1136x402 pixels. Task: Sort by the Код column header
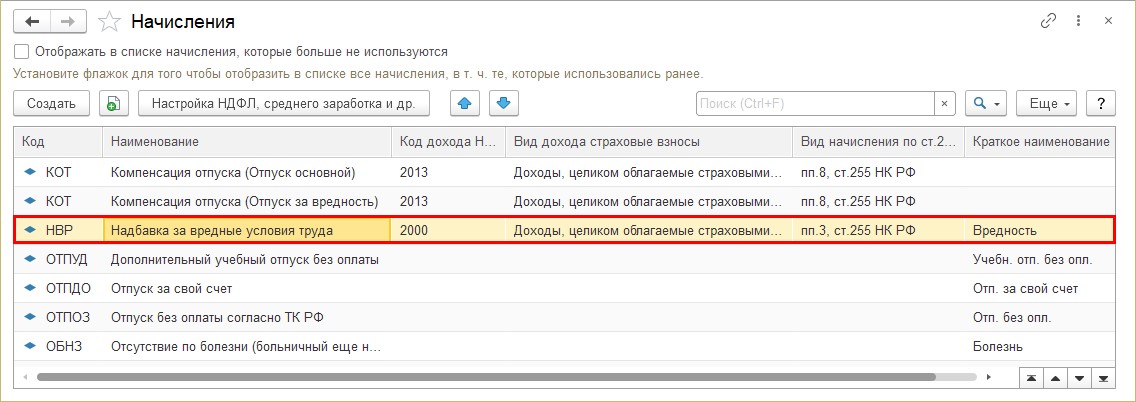click(x=59, y=142)
